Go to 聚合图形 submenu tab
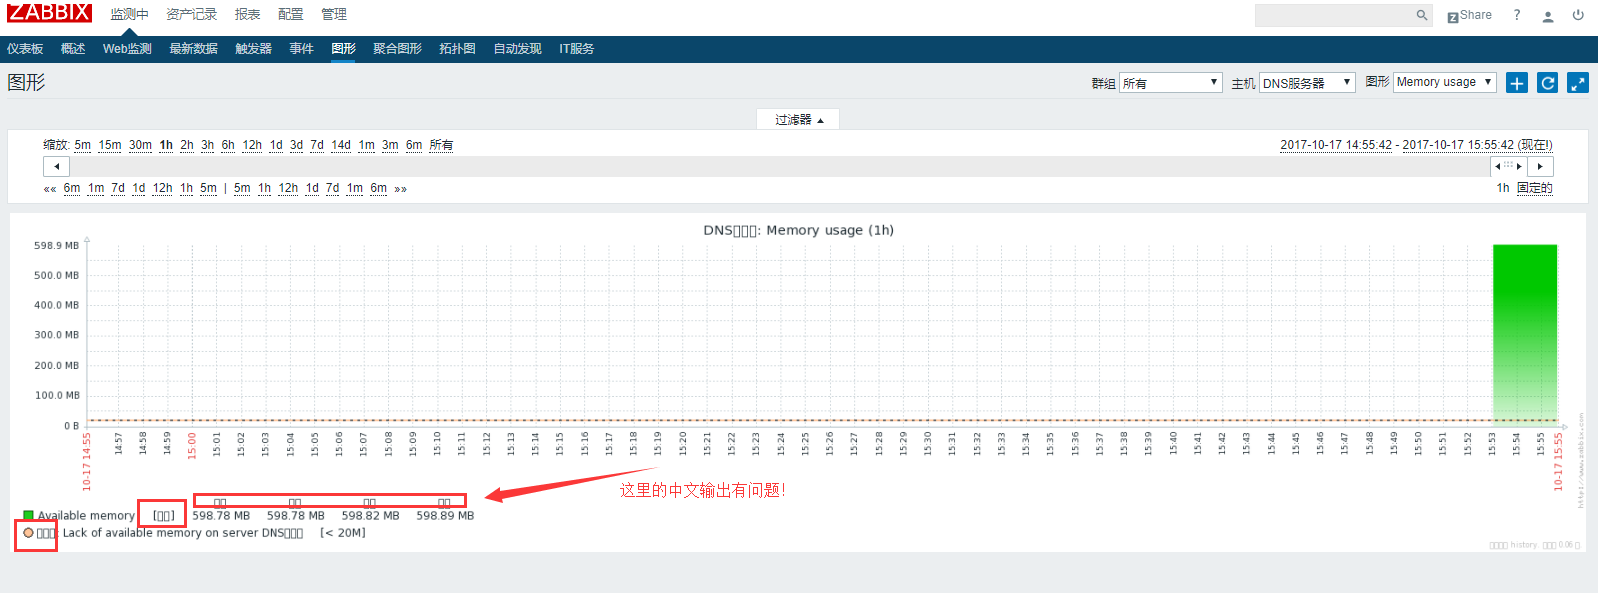The height and width of the screenshot is (593, 1598). point(397,49)
